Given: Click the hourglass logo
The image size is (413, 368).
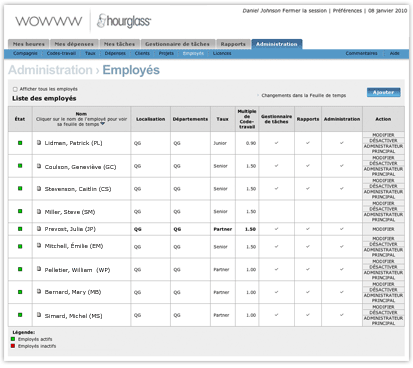Looking at the screenshot, I should tap(124, 21).
